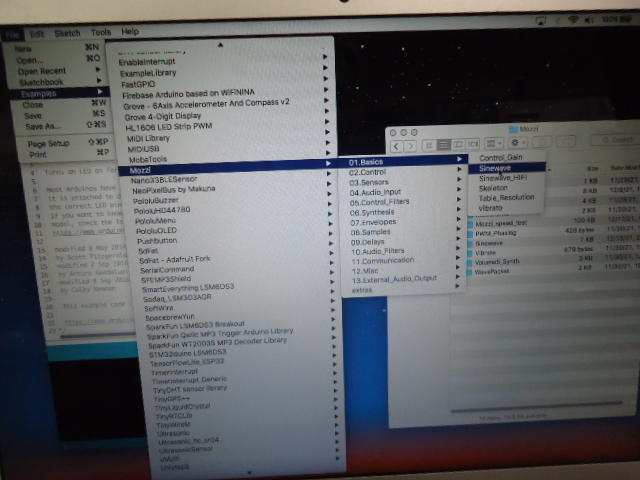This screenshot has width=640, height=480.
Task: Open the 04.Audio_Input submenu
Action: click(x=404, y=192)
